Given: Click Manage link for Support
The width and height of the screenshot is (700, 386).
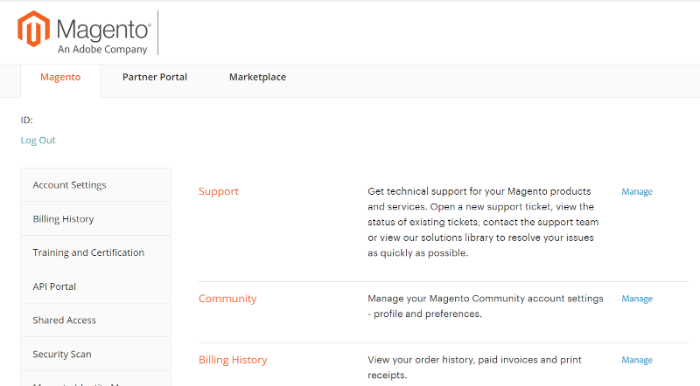Looking at the screenshot, I should tap(637, 191).
